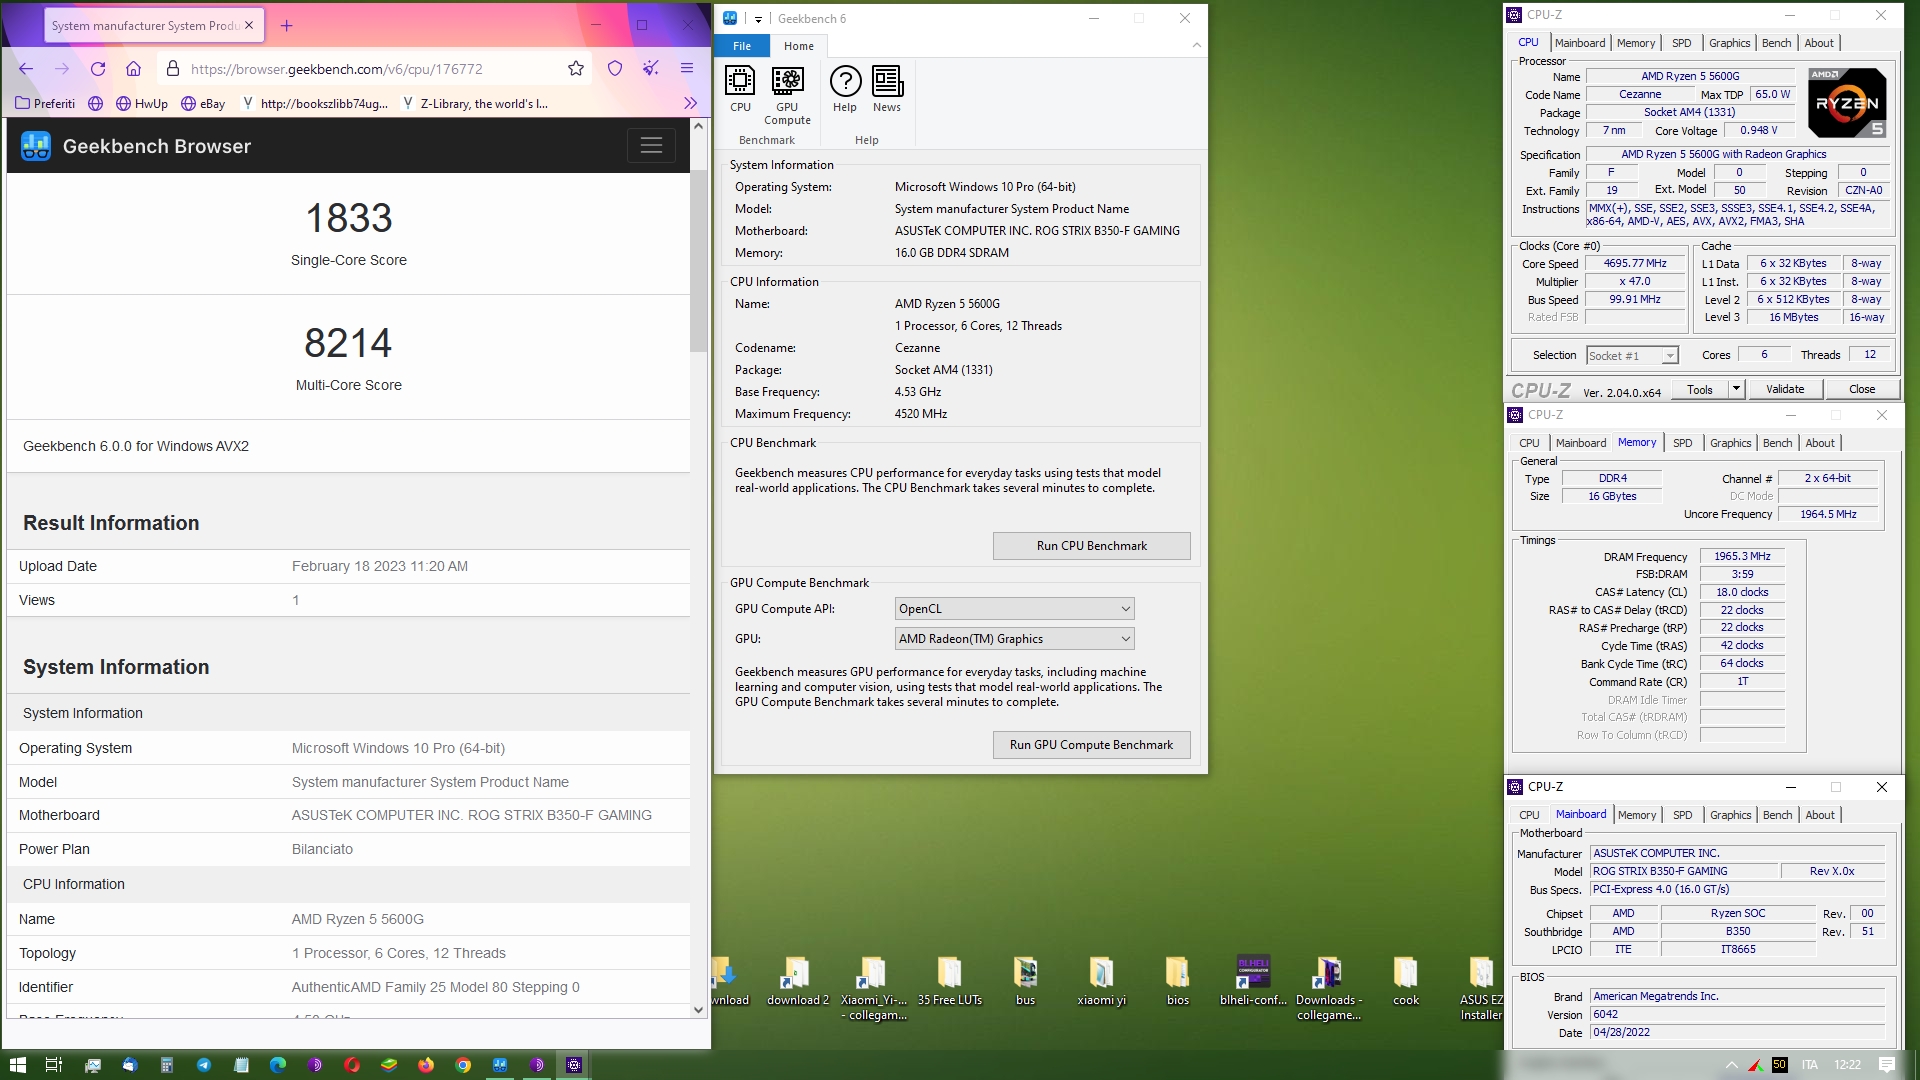Open the eBay bookmark
Viewport: 1920px width, 1080px height.
click(203, 103)
